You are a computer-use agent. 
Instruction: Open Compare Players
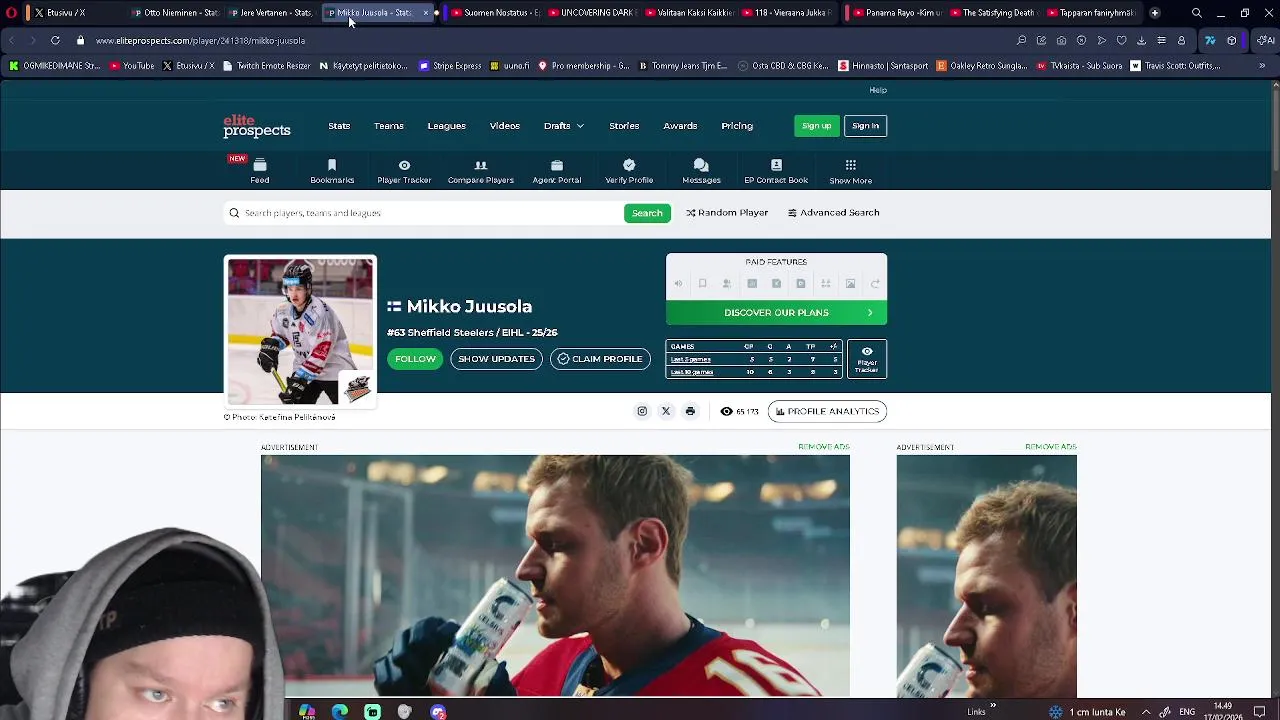[481, 171]
